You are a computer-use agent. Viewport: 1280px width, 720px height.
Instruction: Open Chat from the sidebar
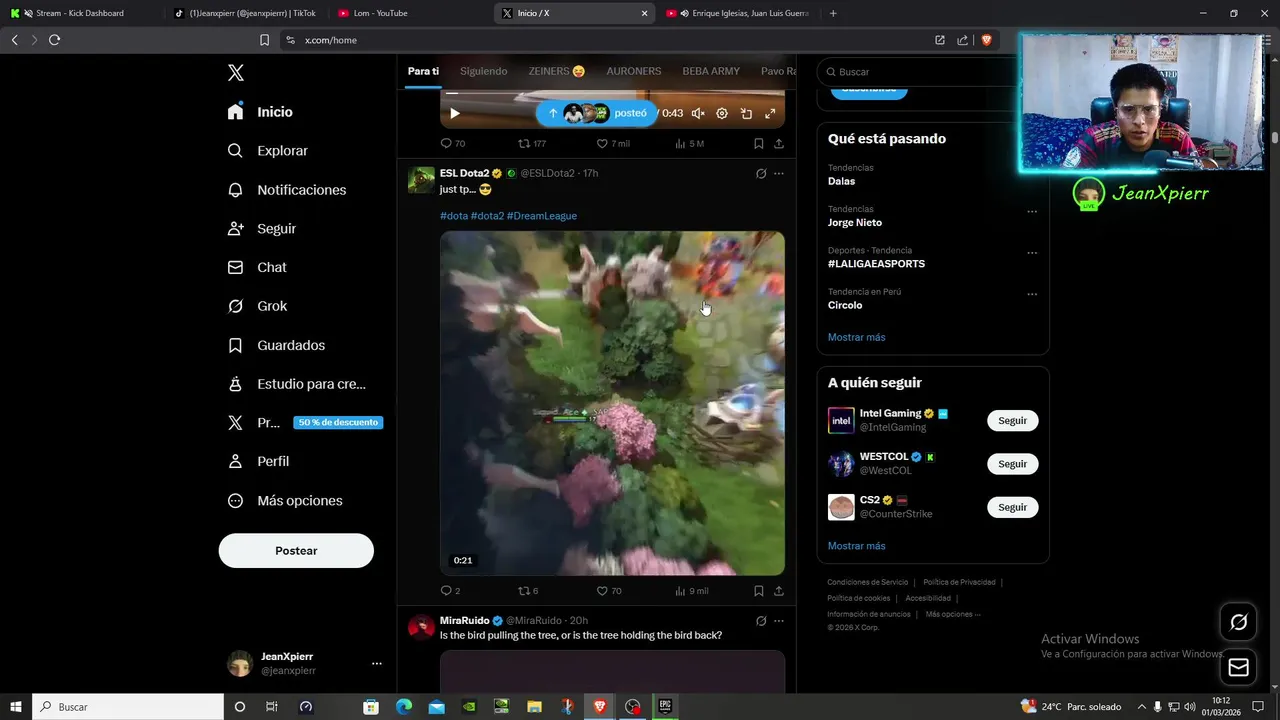[x=257, y=268]
